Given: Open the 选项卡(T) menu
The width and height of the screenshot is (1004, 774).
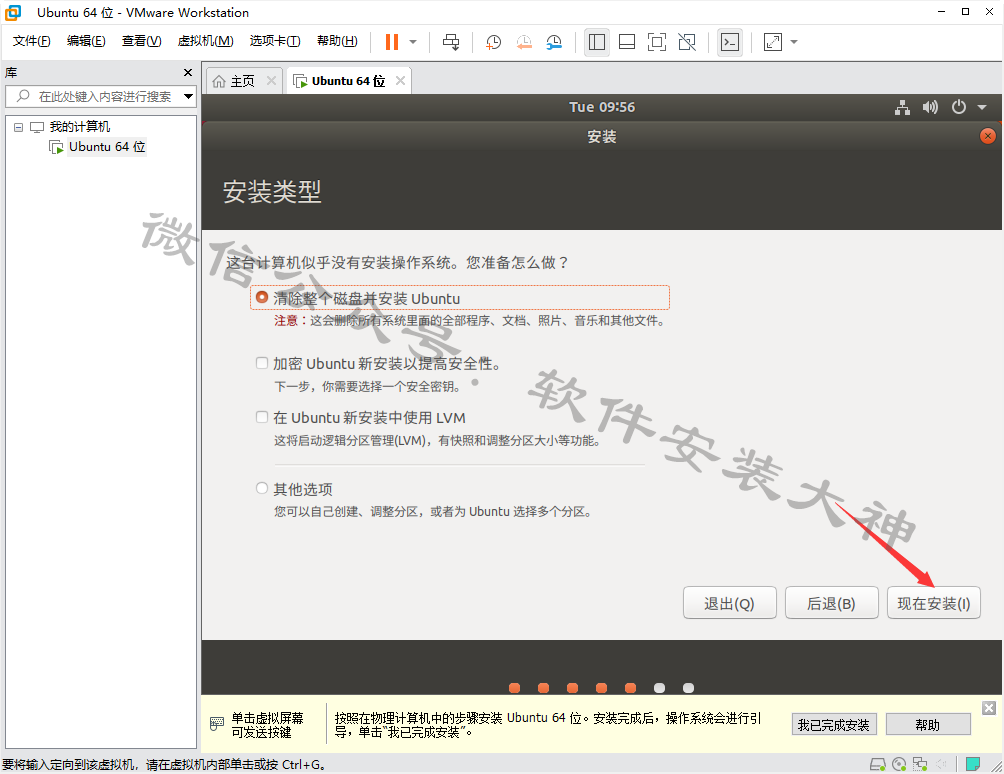Looking at the screenshot, I should click(275, 41).
